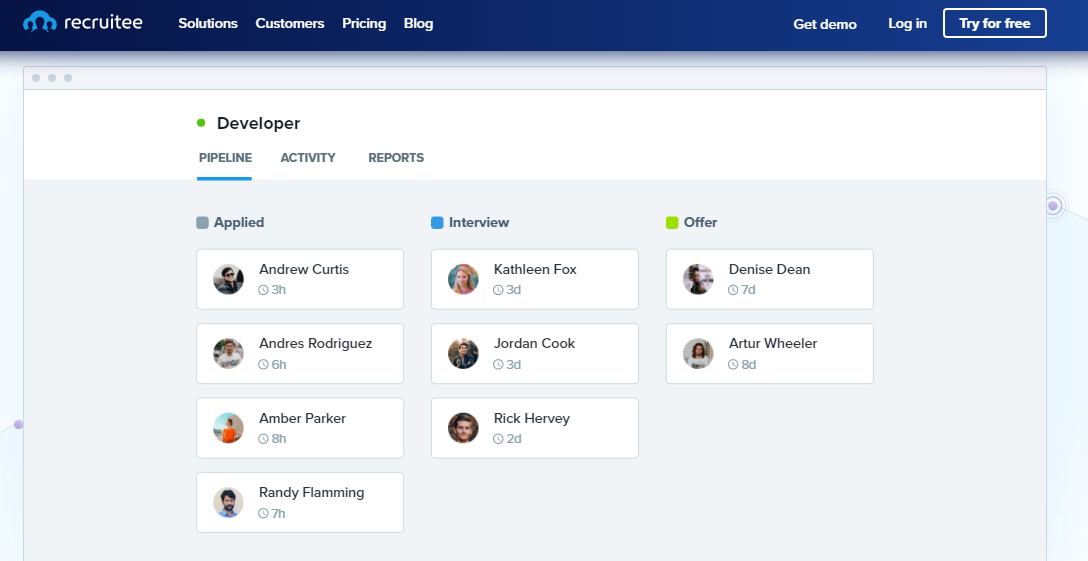The width and height of the screenshot is (1088, 561).
Task: Click the clock icon on Rick Hervey's card
Action: click(498, 439)
